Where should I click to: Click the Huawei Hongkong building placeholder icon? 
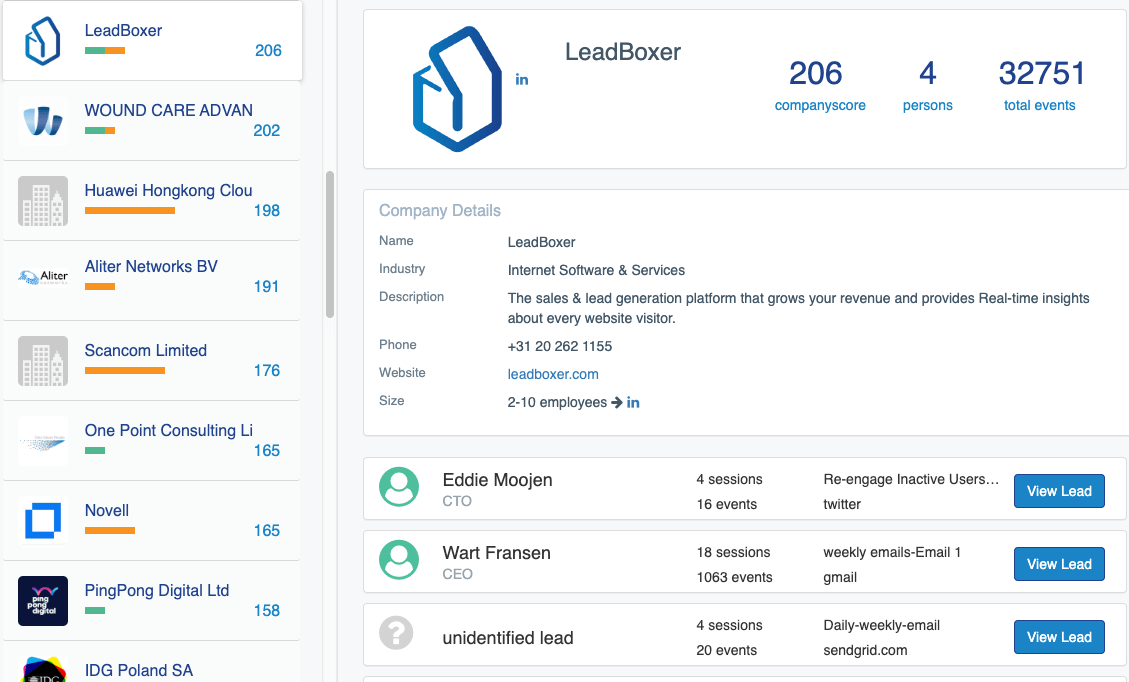(43, 201)
